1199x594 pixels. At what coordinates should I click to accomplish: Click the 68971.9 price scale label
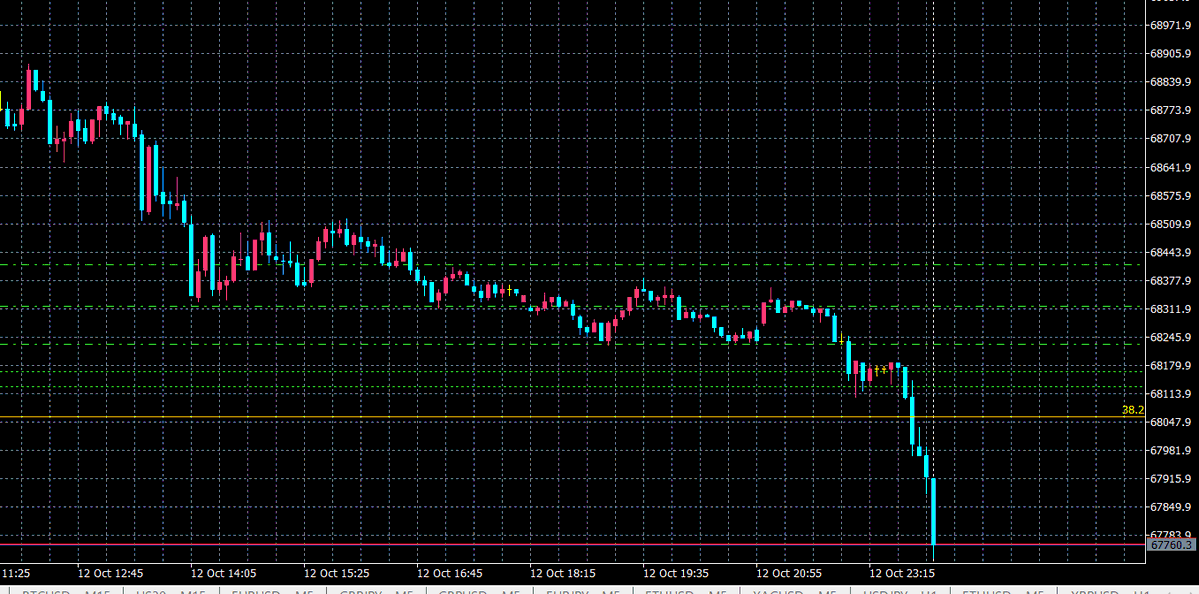1171,25
